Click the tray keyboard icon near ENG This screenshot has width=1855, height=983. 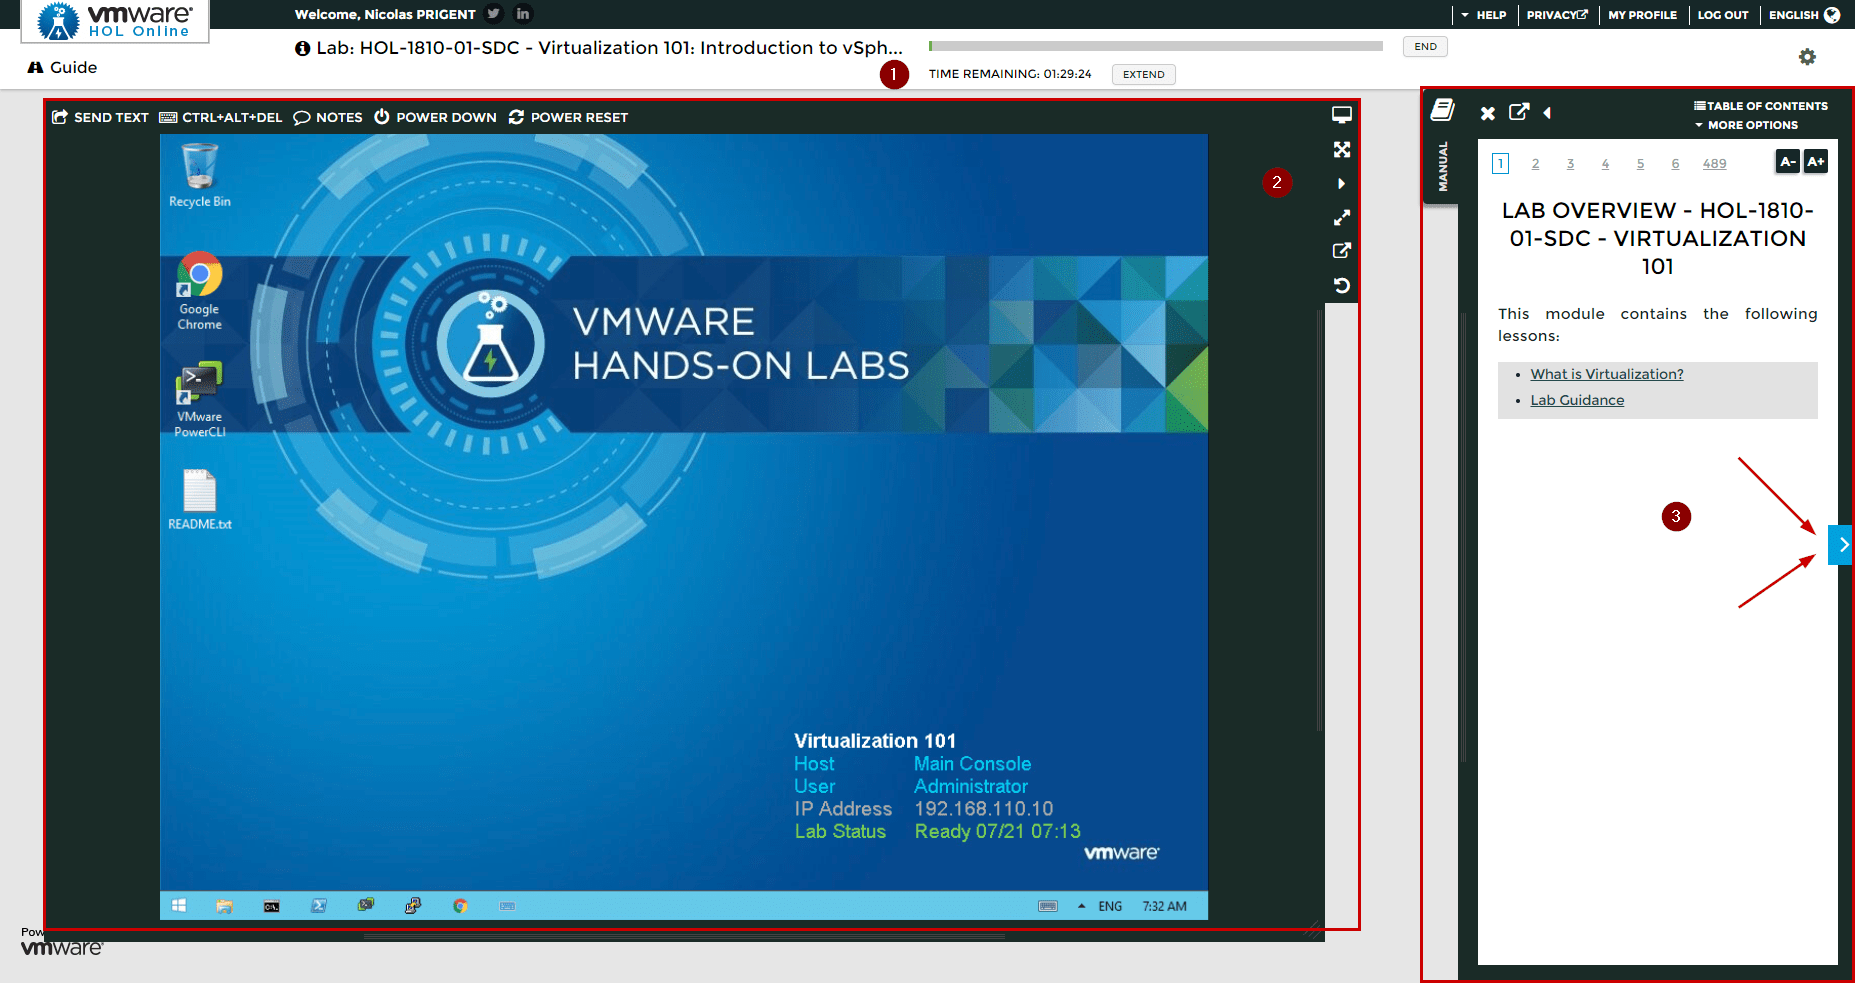point(1048,906)
